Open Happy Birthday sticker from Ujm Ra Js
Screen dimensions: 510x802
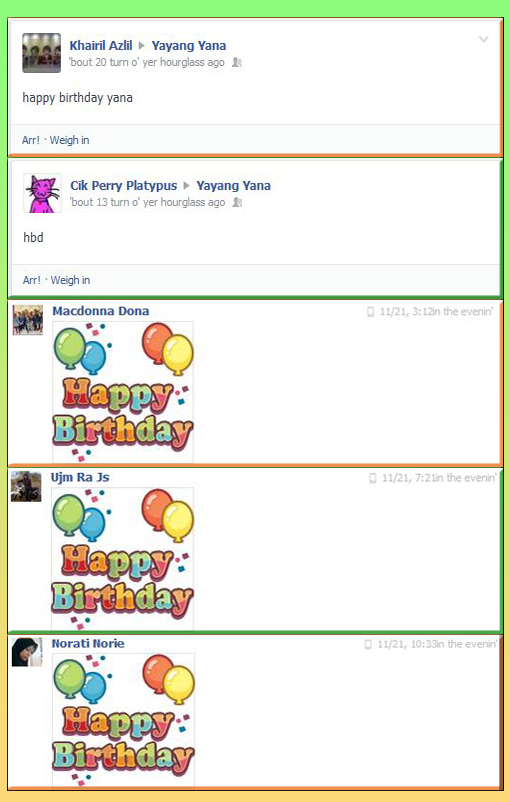pyautogui.click(x=123, y=559)
